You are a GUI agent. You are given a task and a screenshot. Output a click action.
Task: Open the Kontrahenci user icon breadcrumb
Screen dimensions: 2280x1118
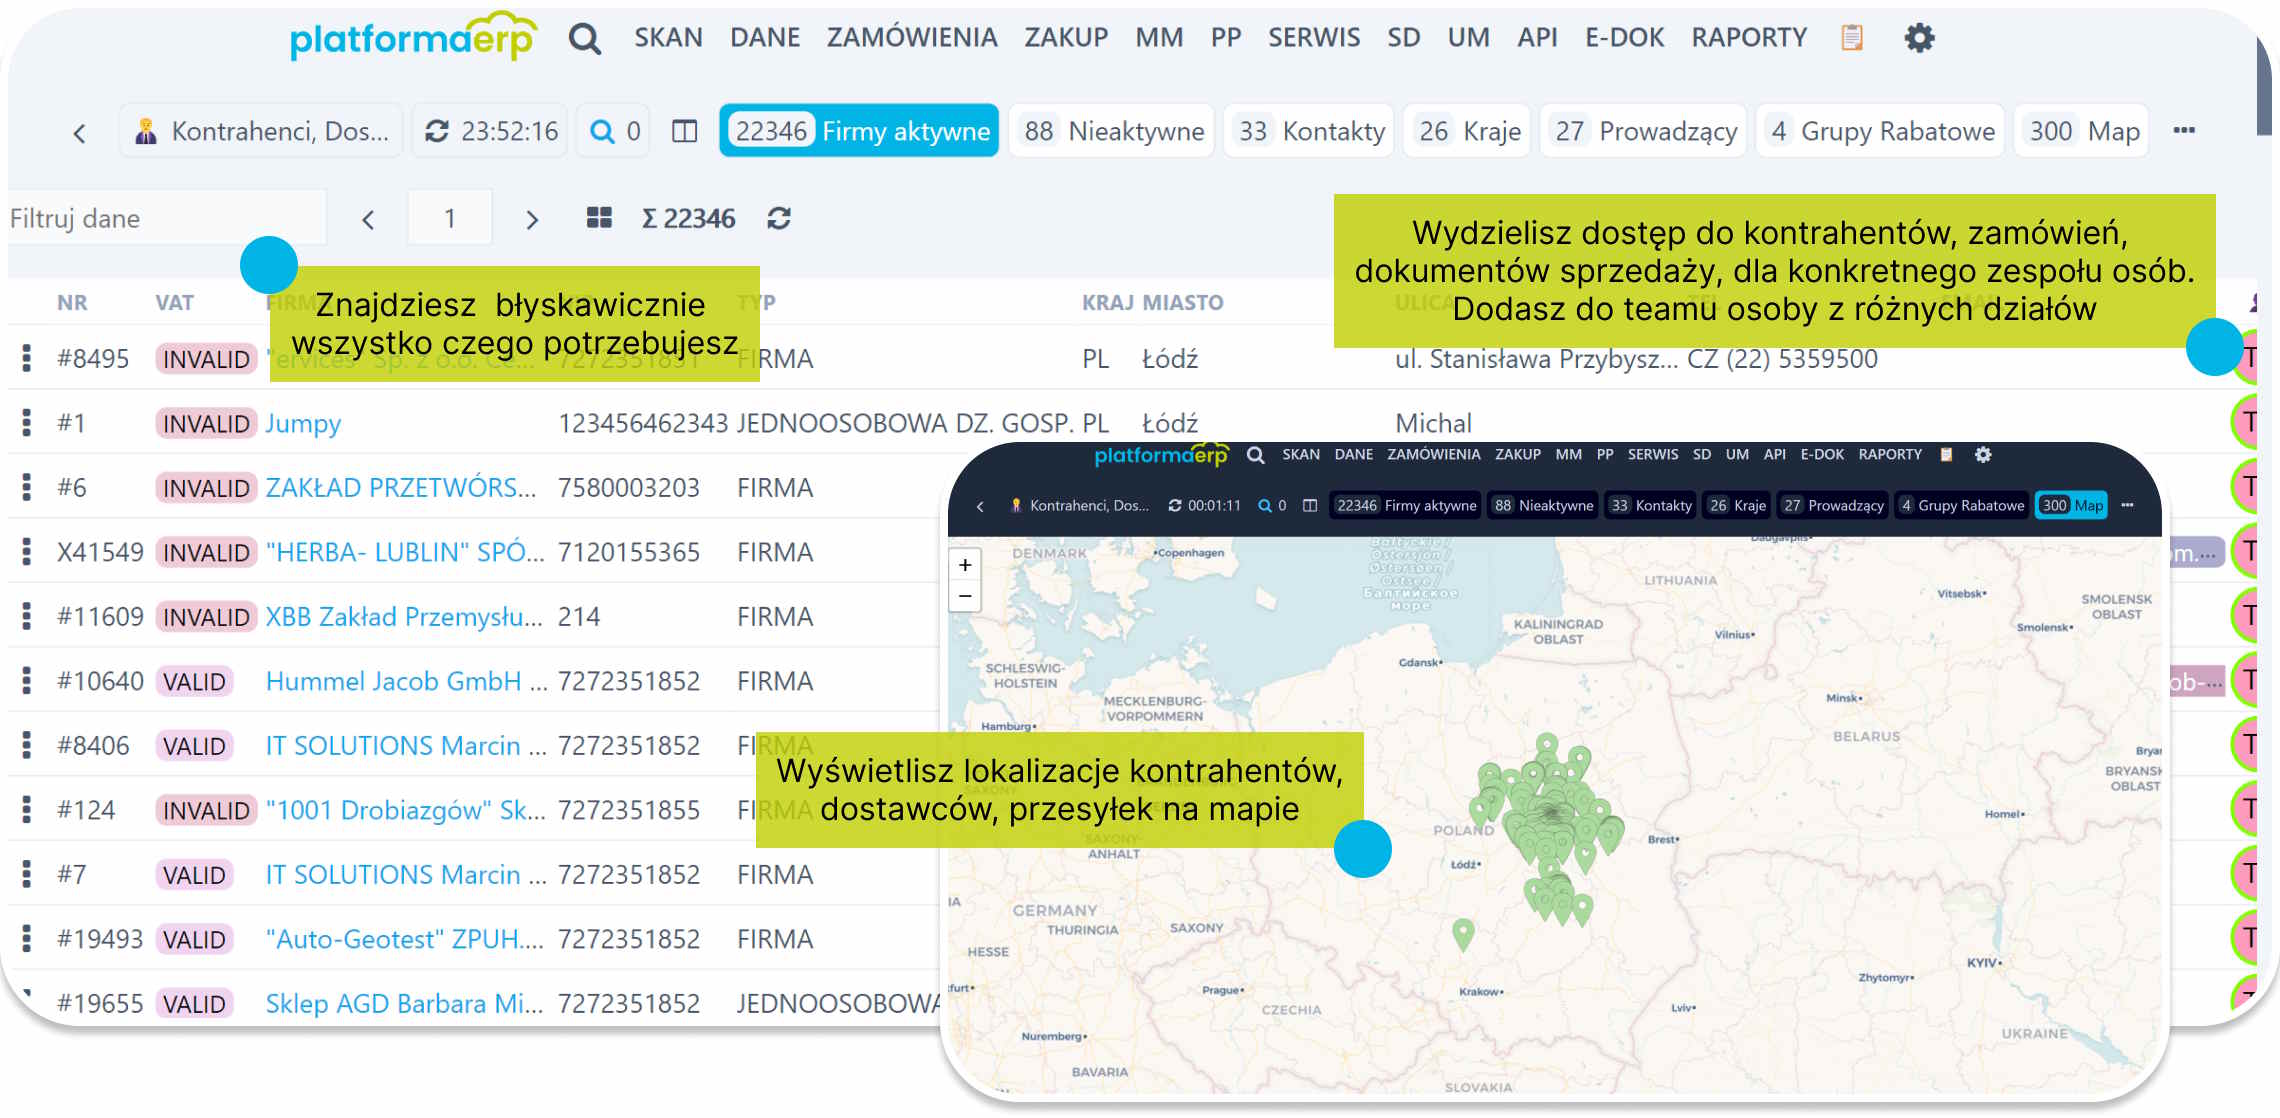pyautogui.click(x=148, y=129)
